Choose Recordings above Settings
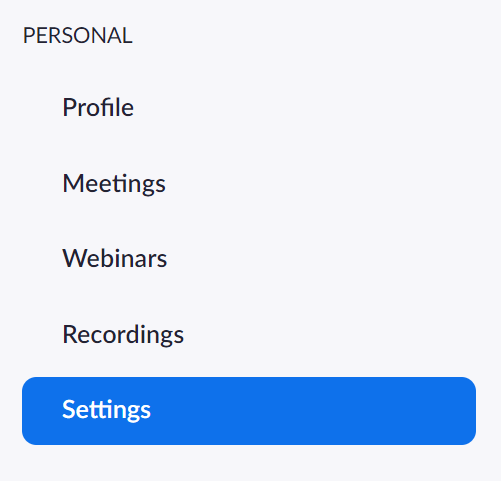The height and width of the screenshot is (481, 501). coord(249,335)
